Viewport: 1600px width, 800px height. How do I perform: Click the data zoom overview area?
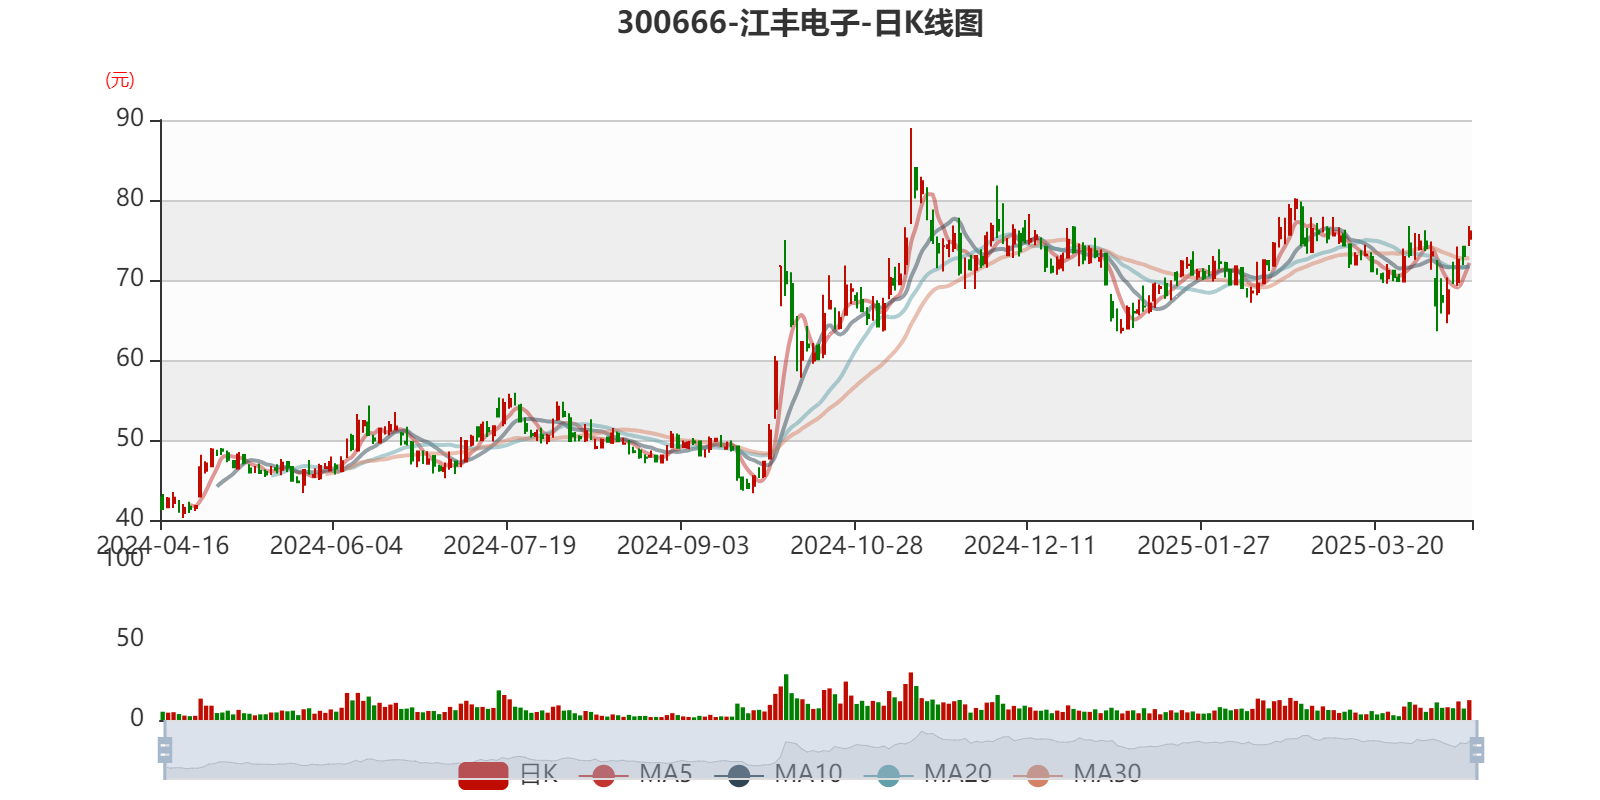[x=820, y=750]
